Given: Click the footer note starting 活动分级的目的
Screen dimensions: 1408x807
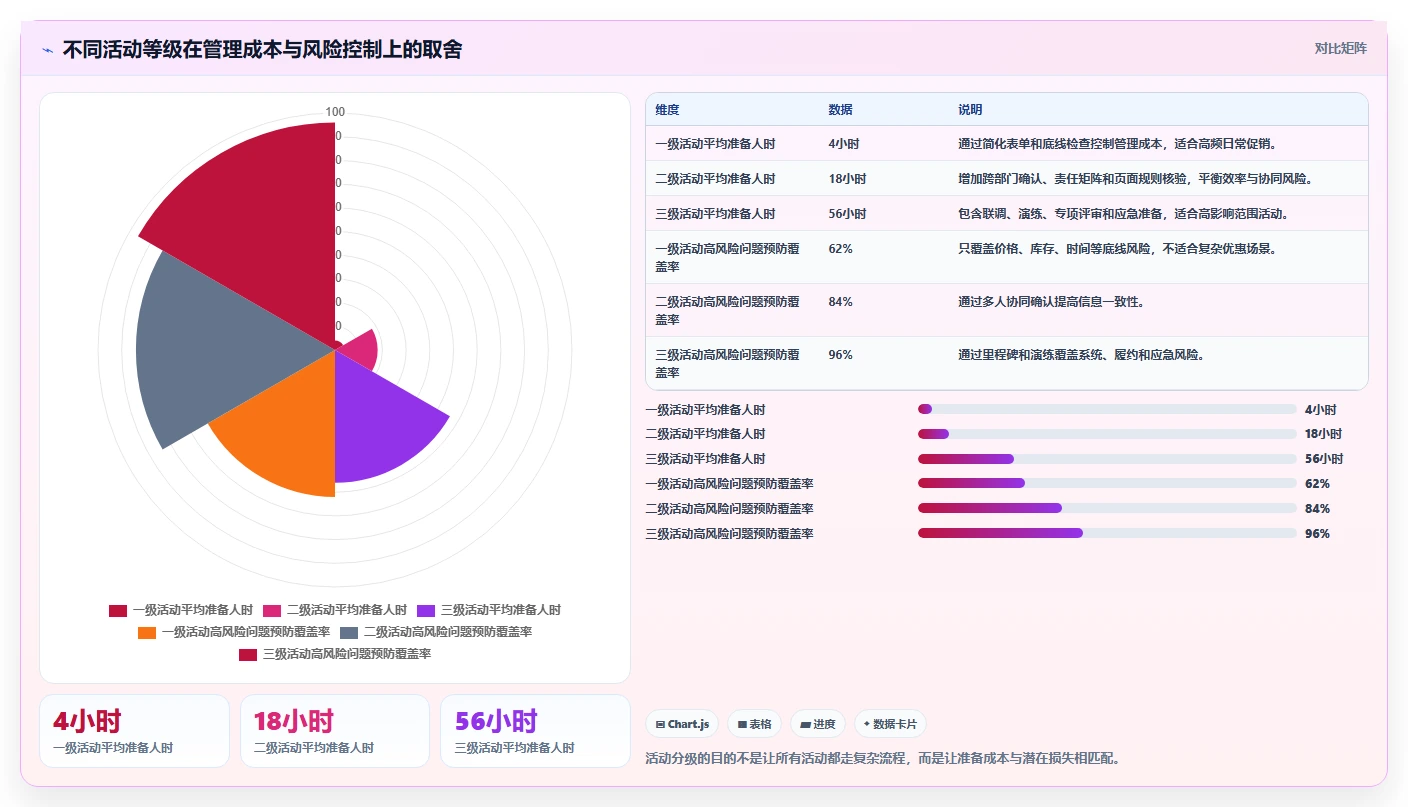Looking at the screenshot, I should pyautogui.click(x=883, y=758).
